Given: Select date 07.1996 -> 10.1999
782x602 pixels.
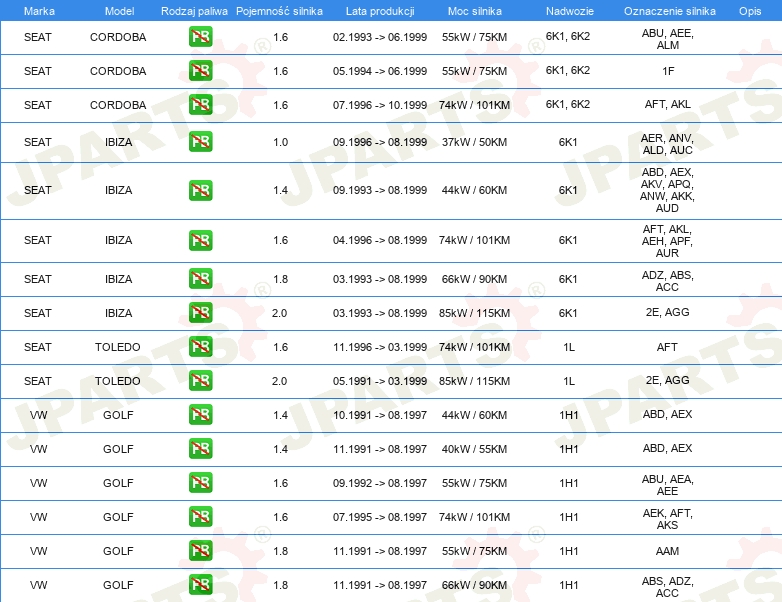Looking at the screenshot, I should point(380,105).
